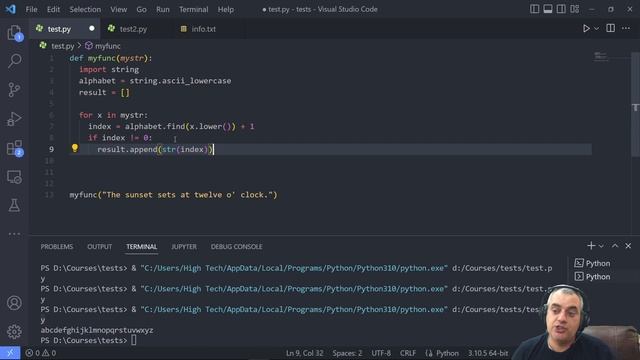Close the terminal panel

[628, 246]
